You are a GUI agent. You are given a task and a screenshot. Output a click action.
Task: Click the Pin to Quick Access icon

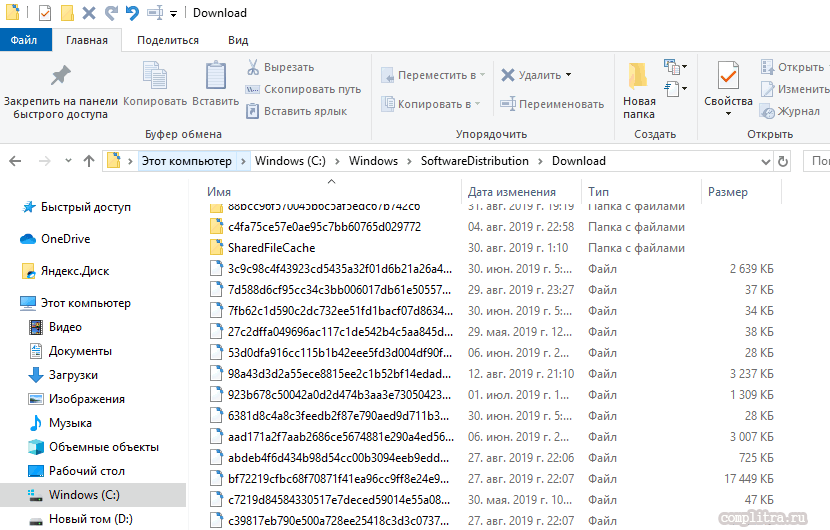[x=61, y=76]
